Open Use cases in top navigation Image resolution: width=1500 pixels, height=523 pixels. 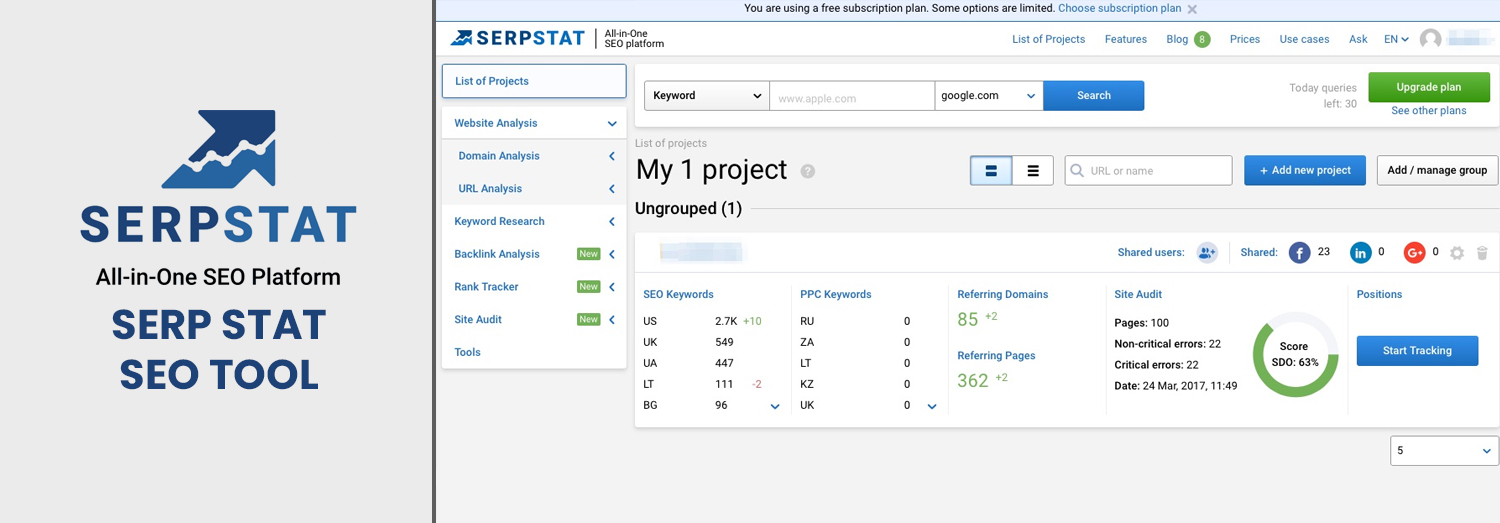[x=1304, y=39]
